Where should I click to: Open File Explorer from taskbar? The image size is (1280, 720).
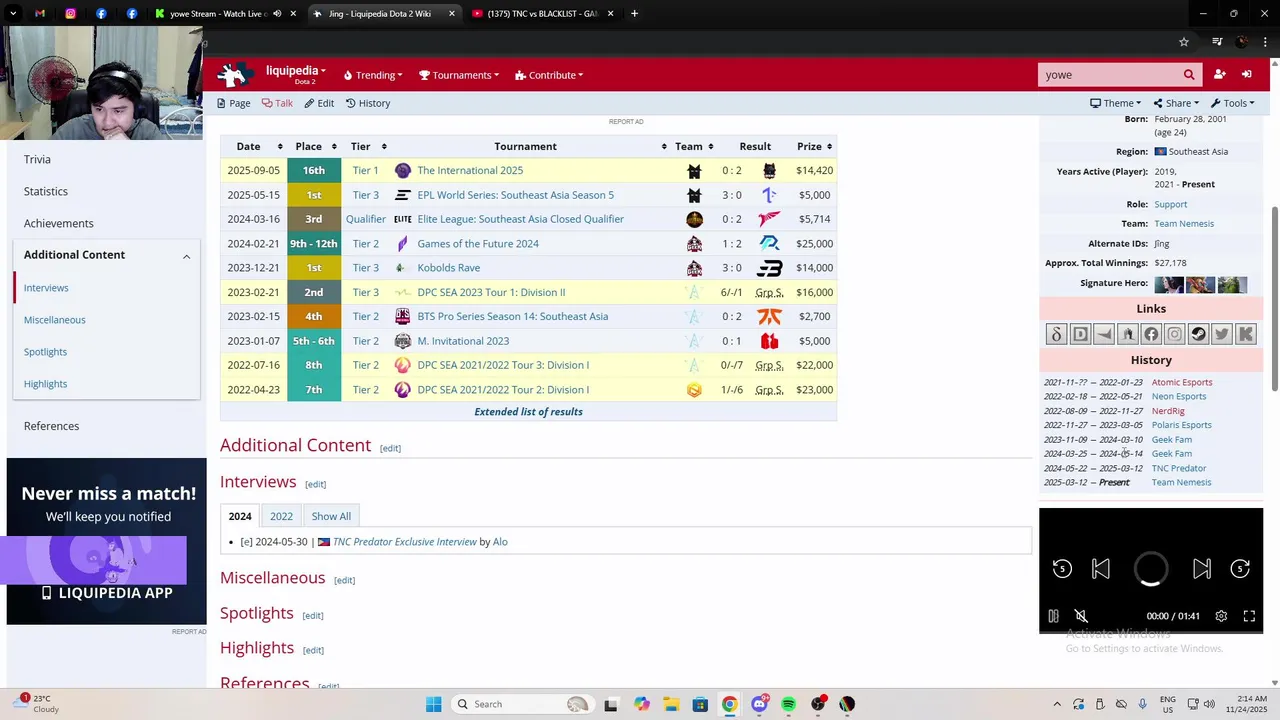tap(670, 704)
